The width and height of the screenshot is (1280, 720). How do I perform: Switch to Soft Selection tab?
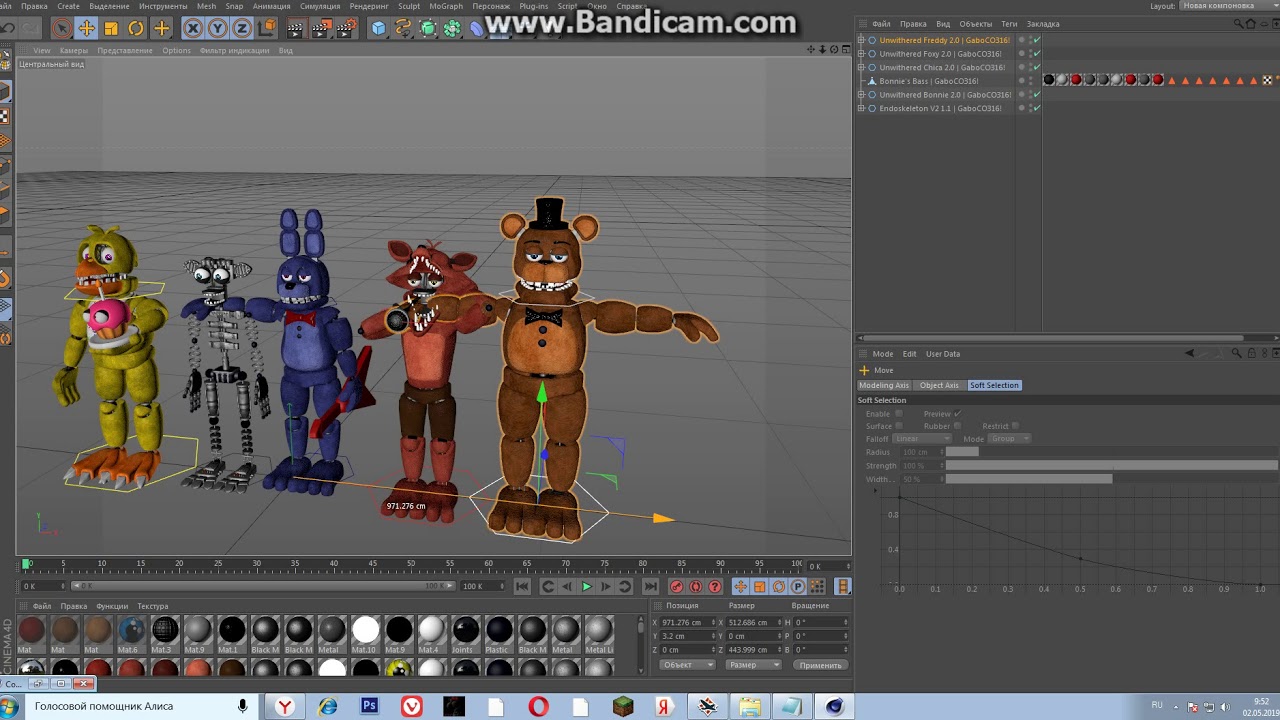point(994,385)
